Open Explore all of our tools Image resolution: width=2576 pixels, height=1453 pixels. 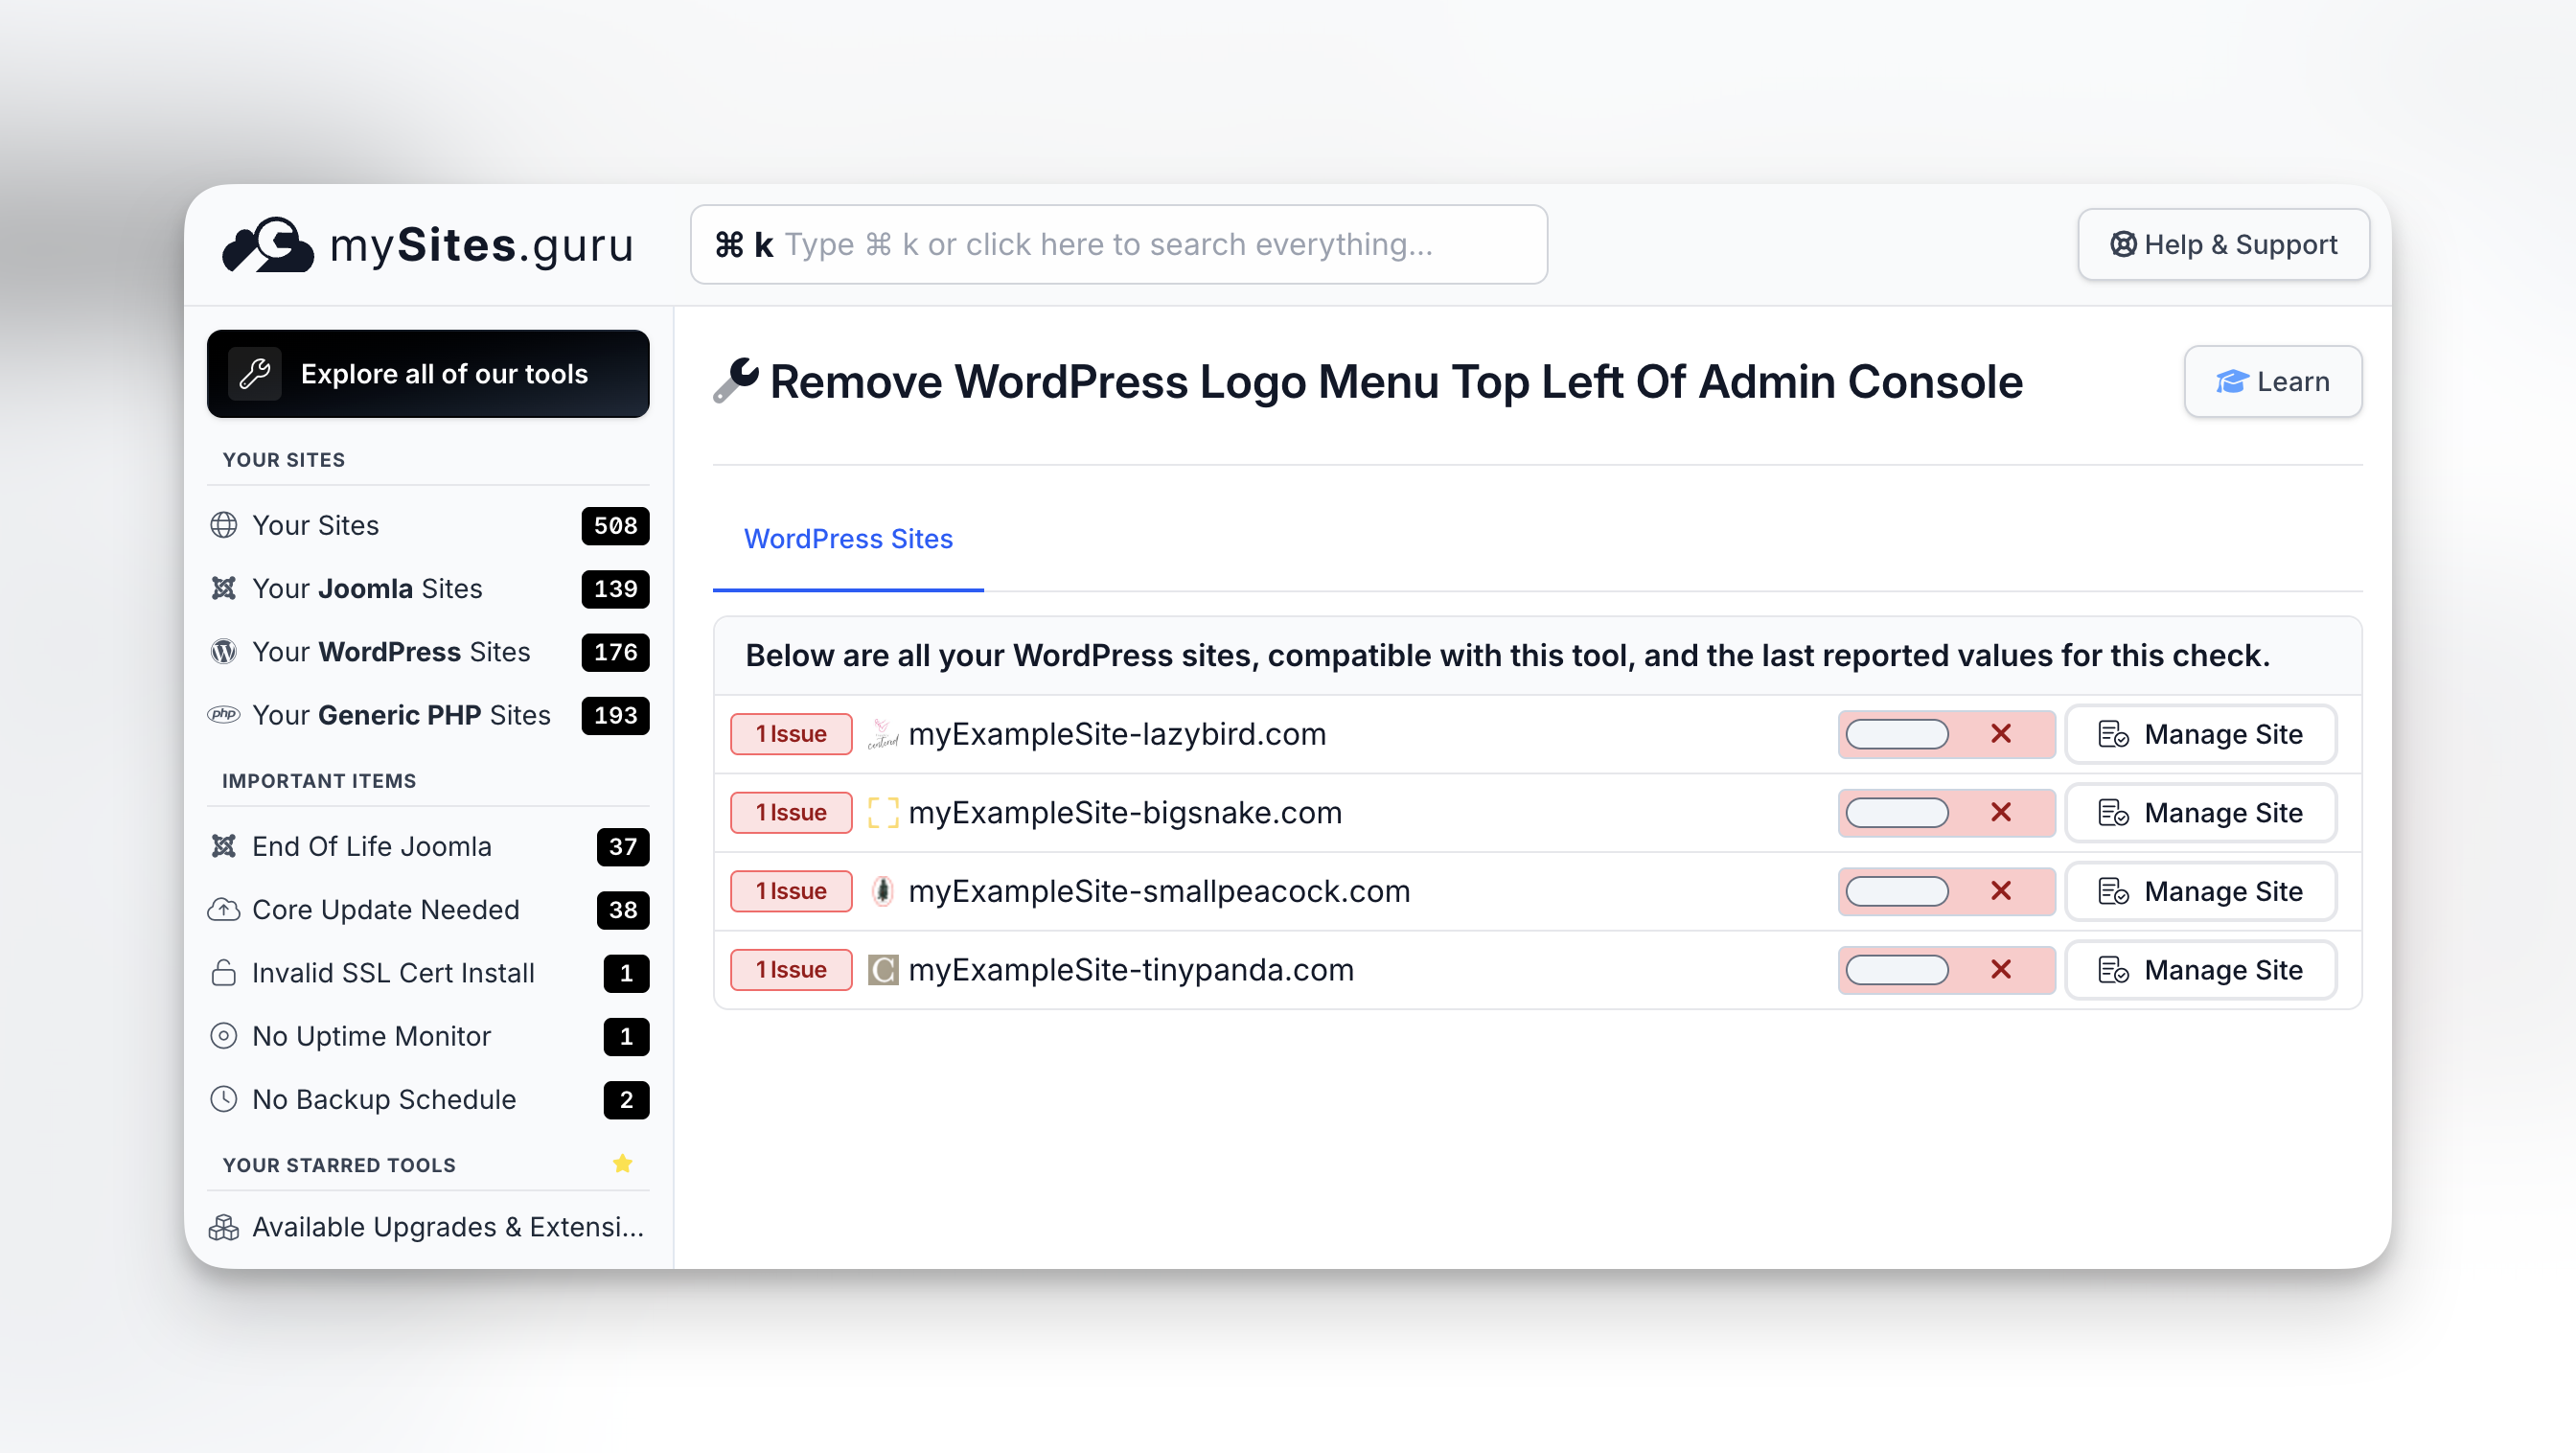[427, 373]
